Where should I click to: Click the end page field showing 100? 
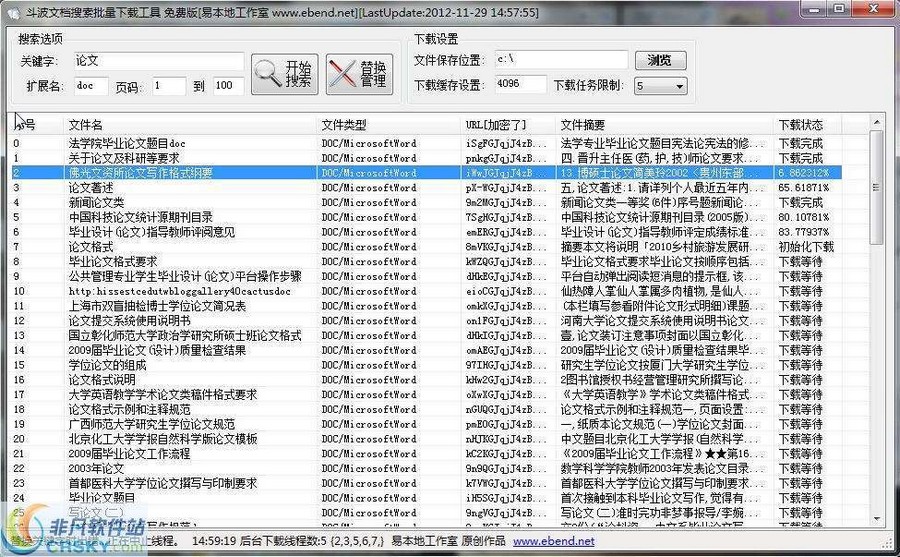coord(228,86)
